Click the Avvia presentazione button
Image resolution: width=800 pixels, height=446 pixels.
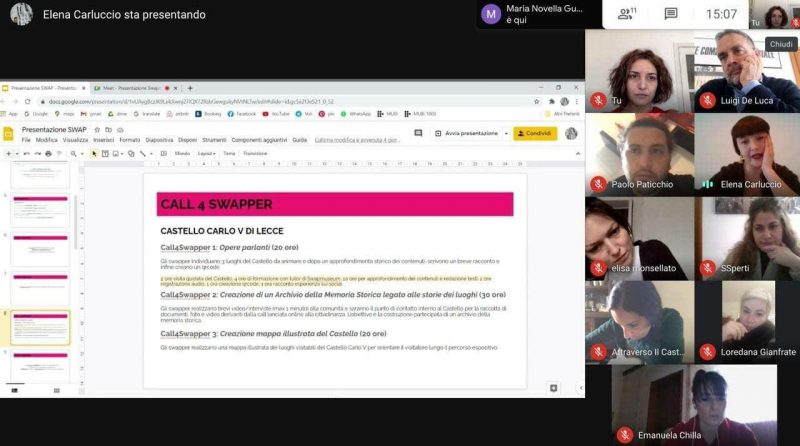(466, 133)
